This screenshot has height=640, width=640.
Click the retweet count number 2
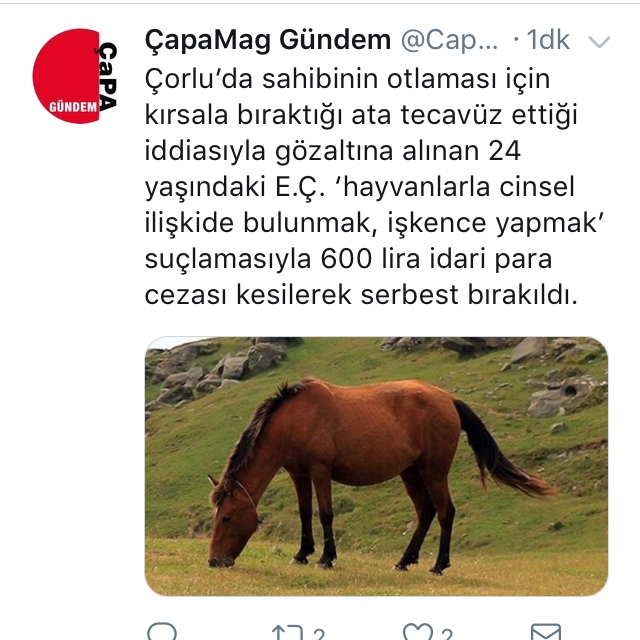point(319,634)
